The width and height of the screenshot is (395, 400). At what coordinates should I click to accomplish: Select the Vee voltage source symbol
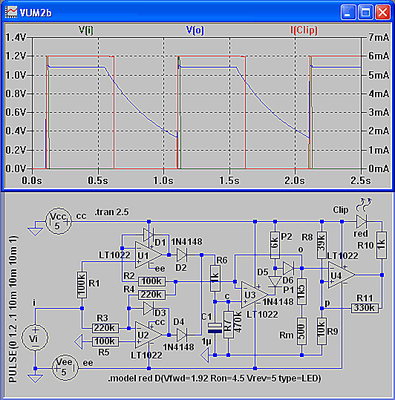click(64, 368)
